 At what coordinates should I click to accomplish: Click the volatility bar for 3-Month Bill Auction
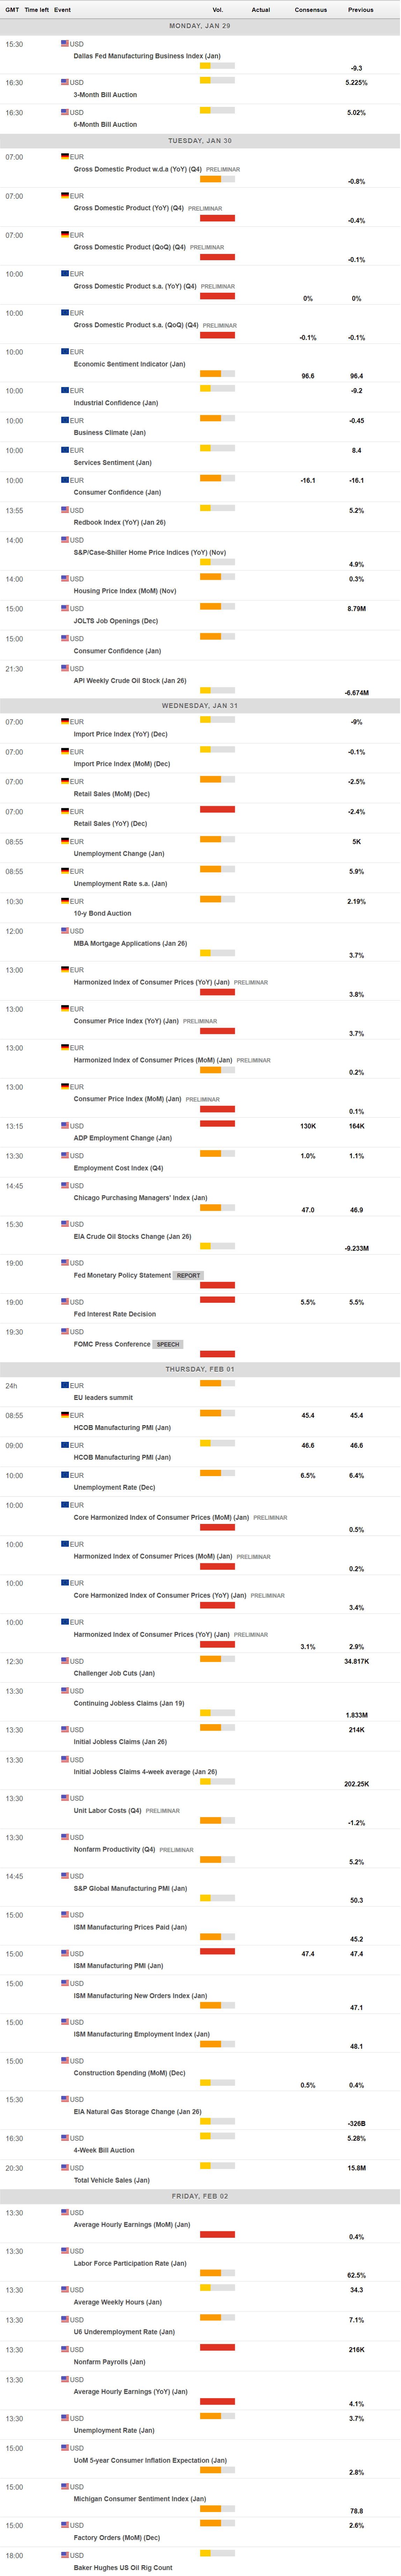pyautogui.click(x=217, y=80)
